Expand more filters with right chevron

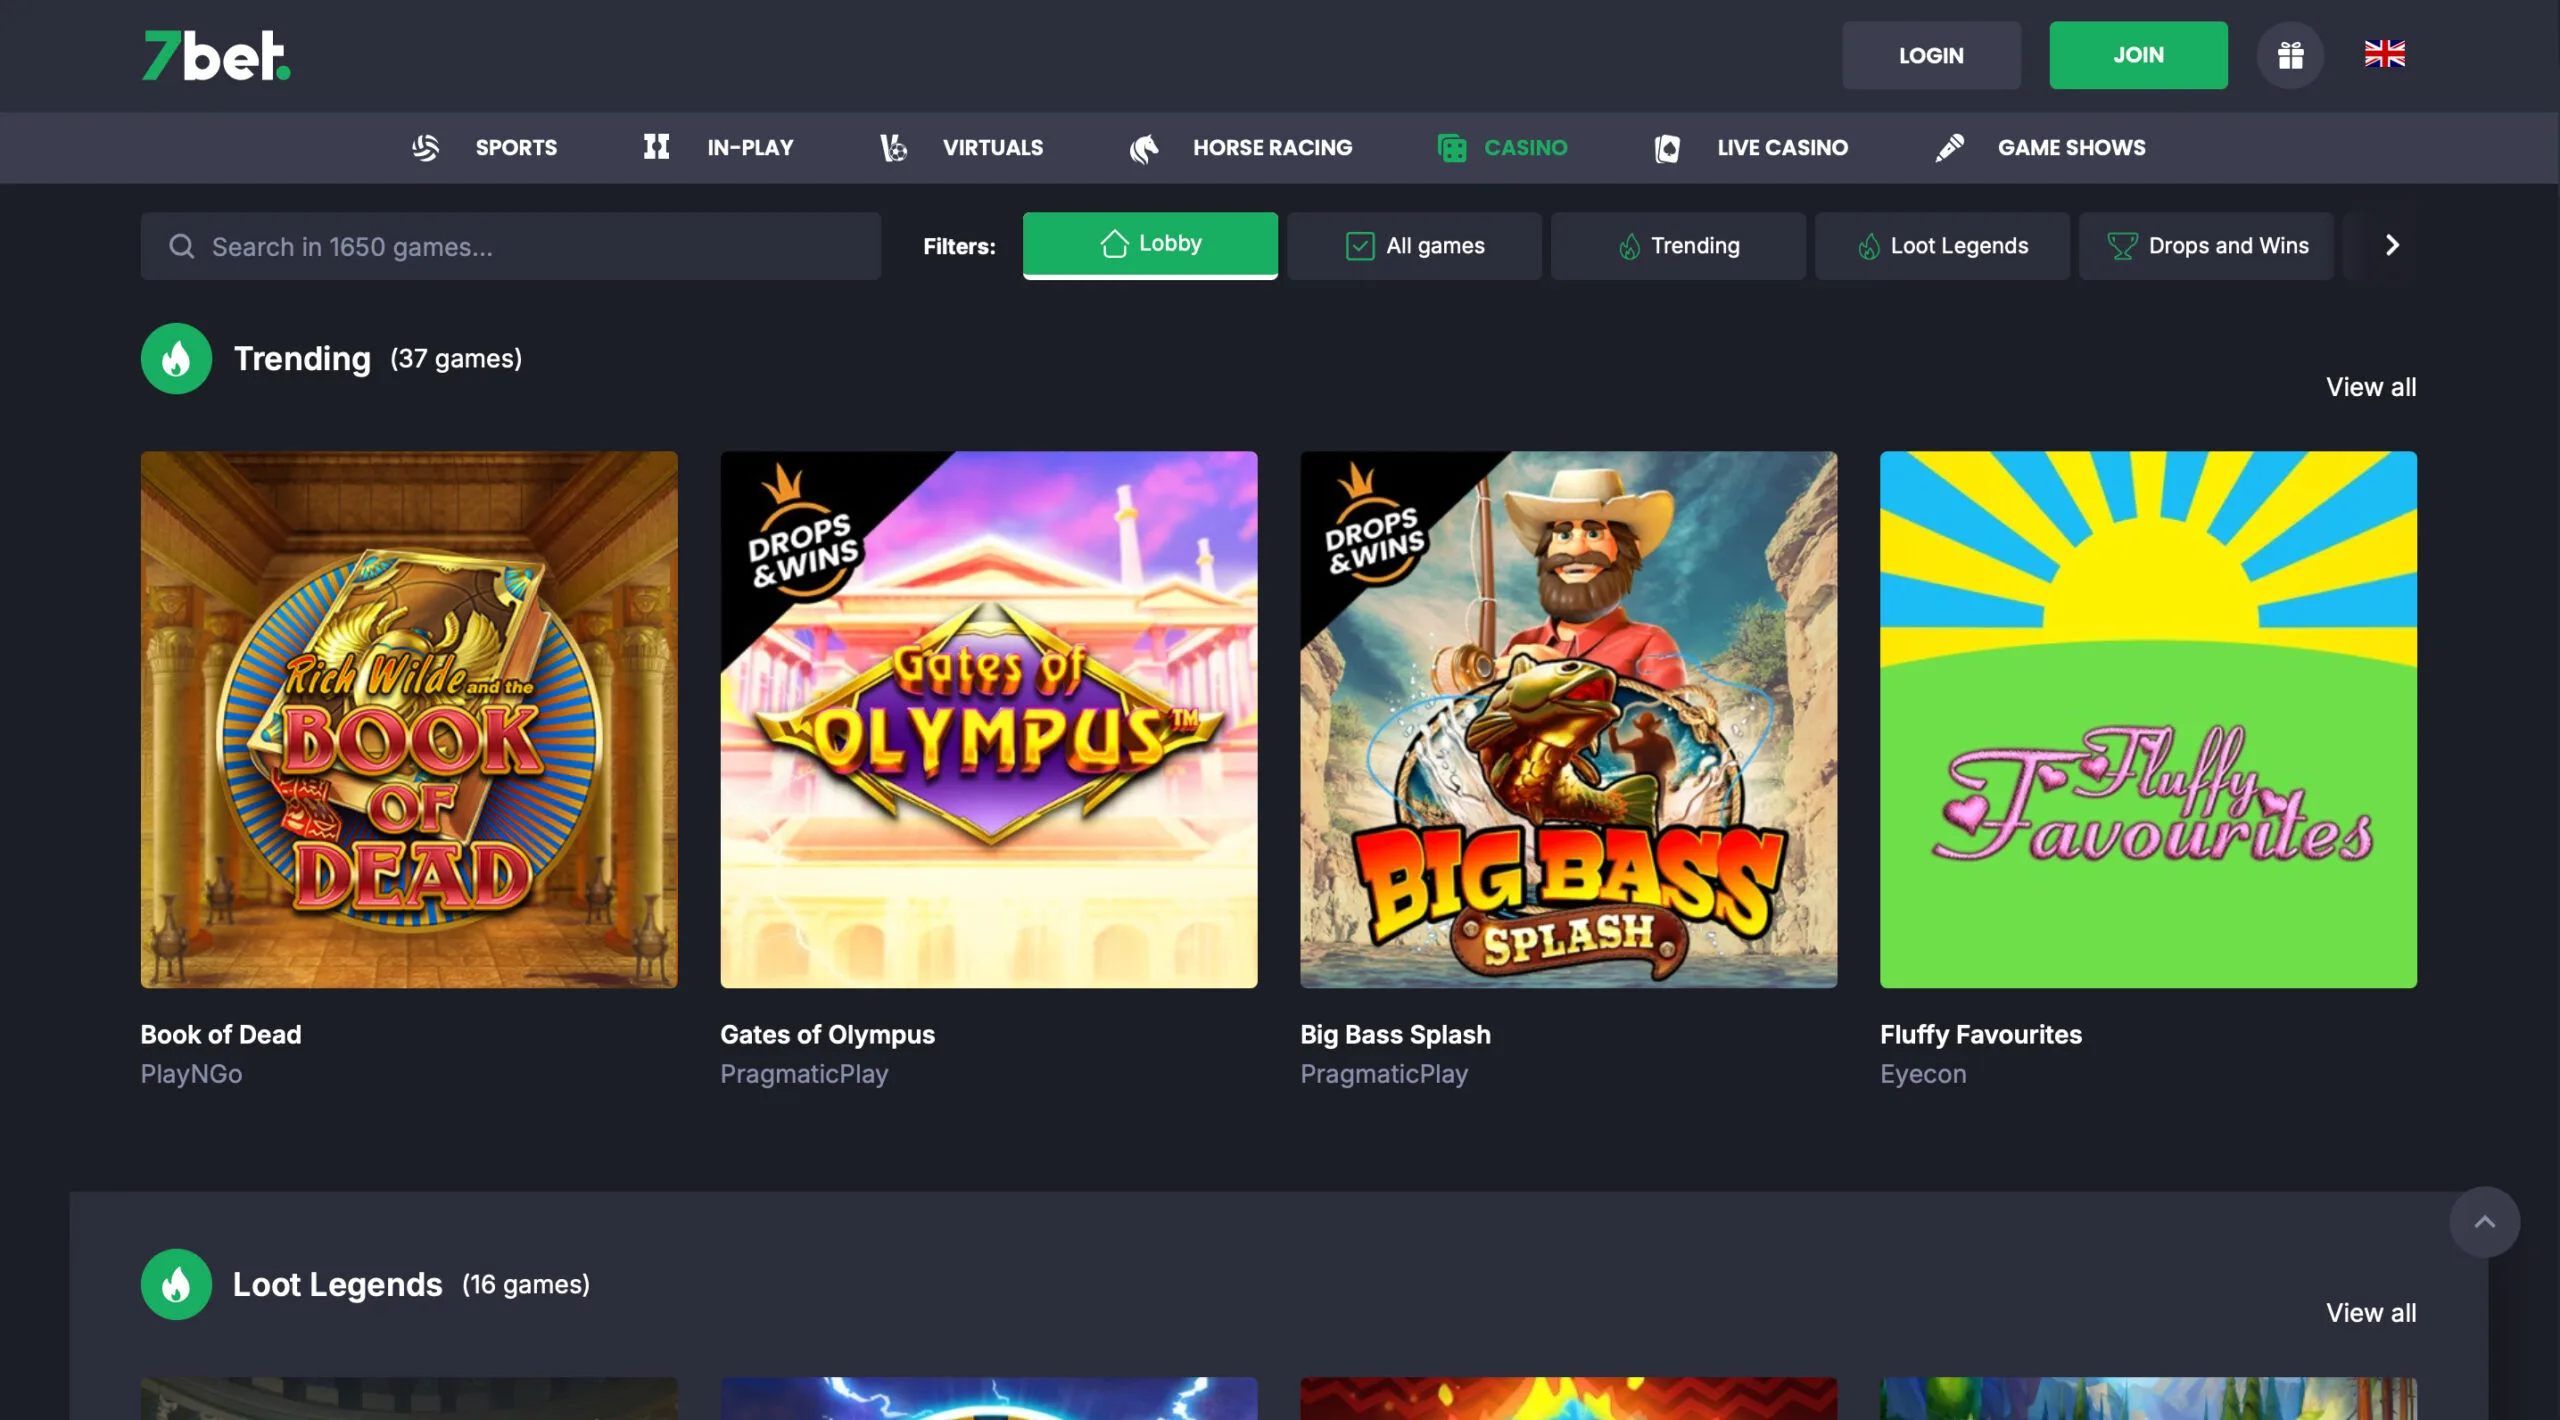(2392, 244)
